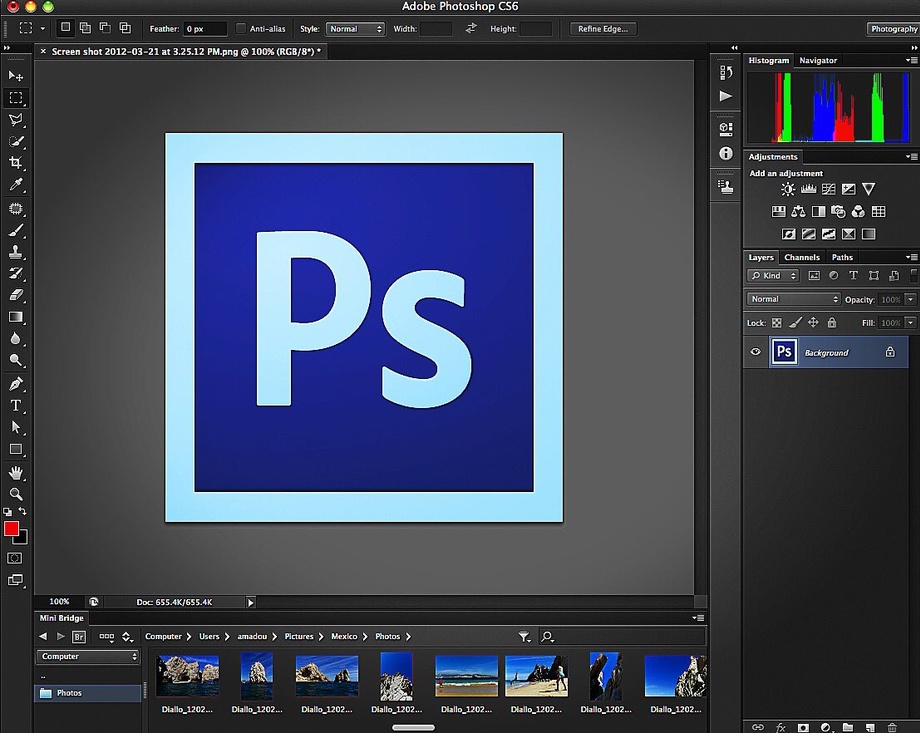Open the blend mode dropdown showing Normal
This screenshot has height=733, width=920.
pos(792,299)
